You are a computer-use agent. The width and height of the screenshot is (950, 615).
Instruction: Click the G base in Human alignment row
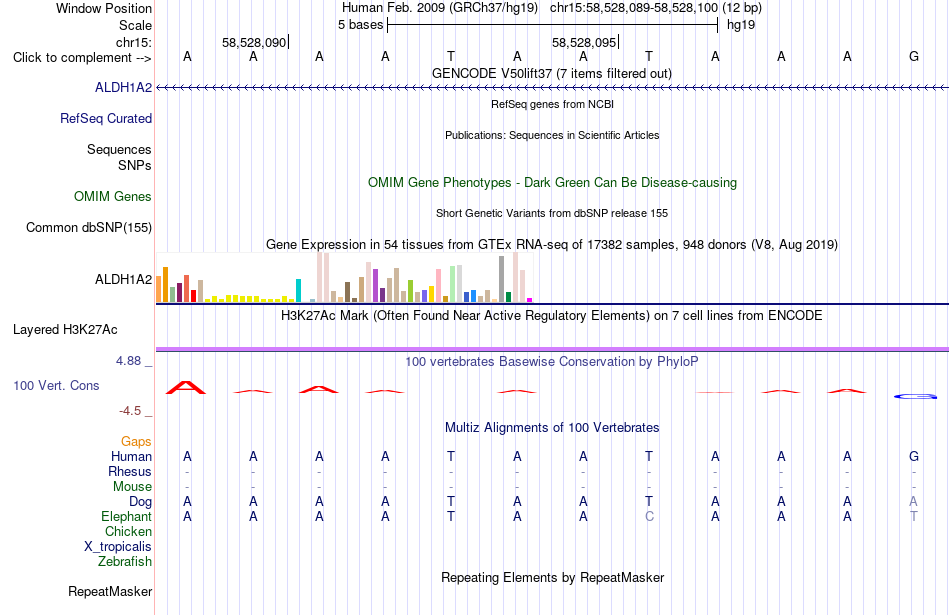coord(914,456)
